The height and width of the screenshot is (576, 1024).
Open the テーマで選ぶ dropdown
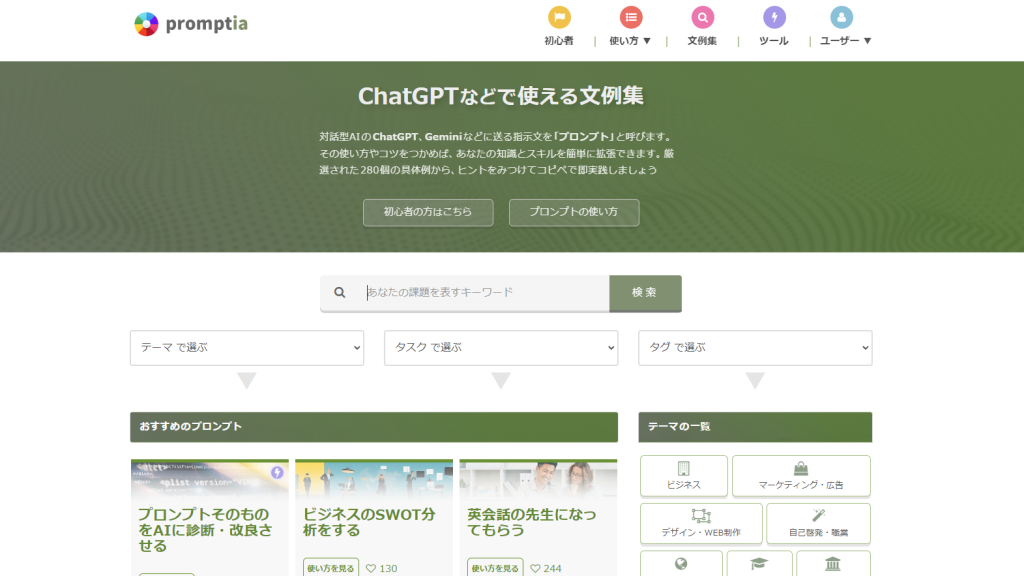(247, 348)
